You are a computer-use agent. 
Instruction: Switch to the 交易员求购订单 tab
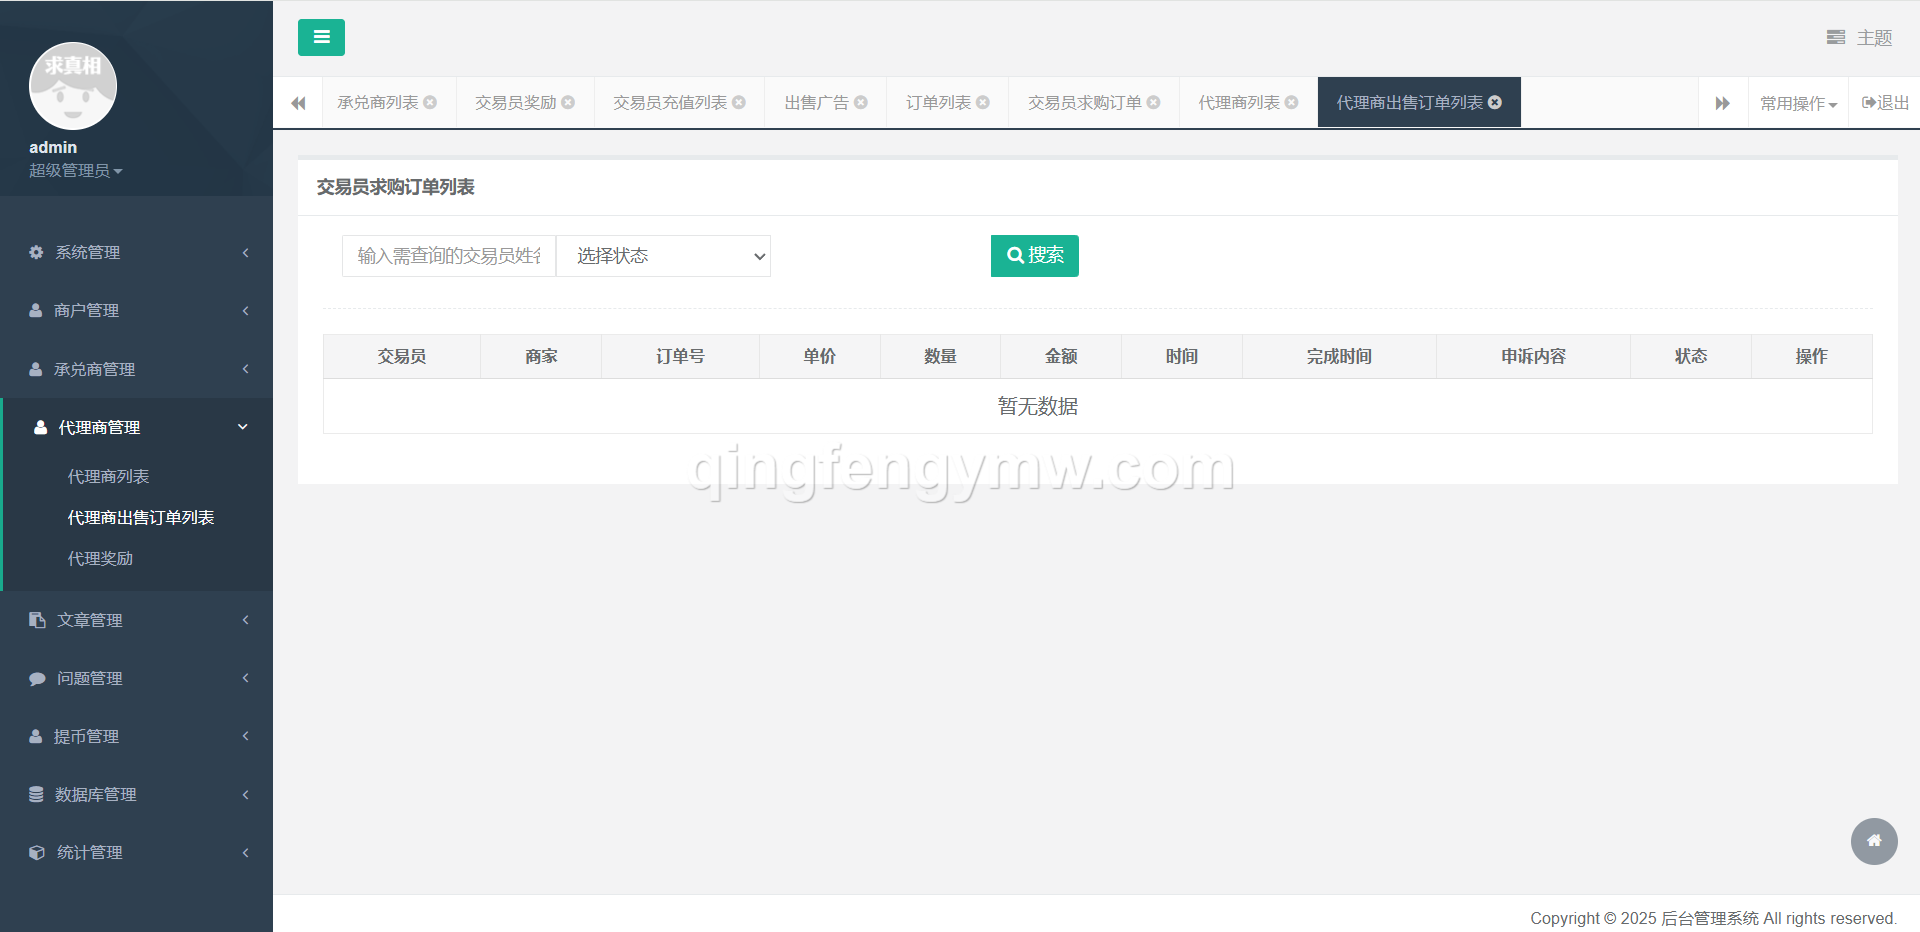point(1085,102)
